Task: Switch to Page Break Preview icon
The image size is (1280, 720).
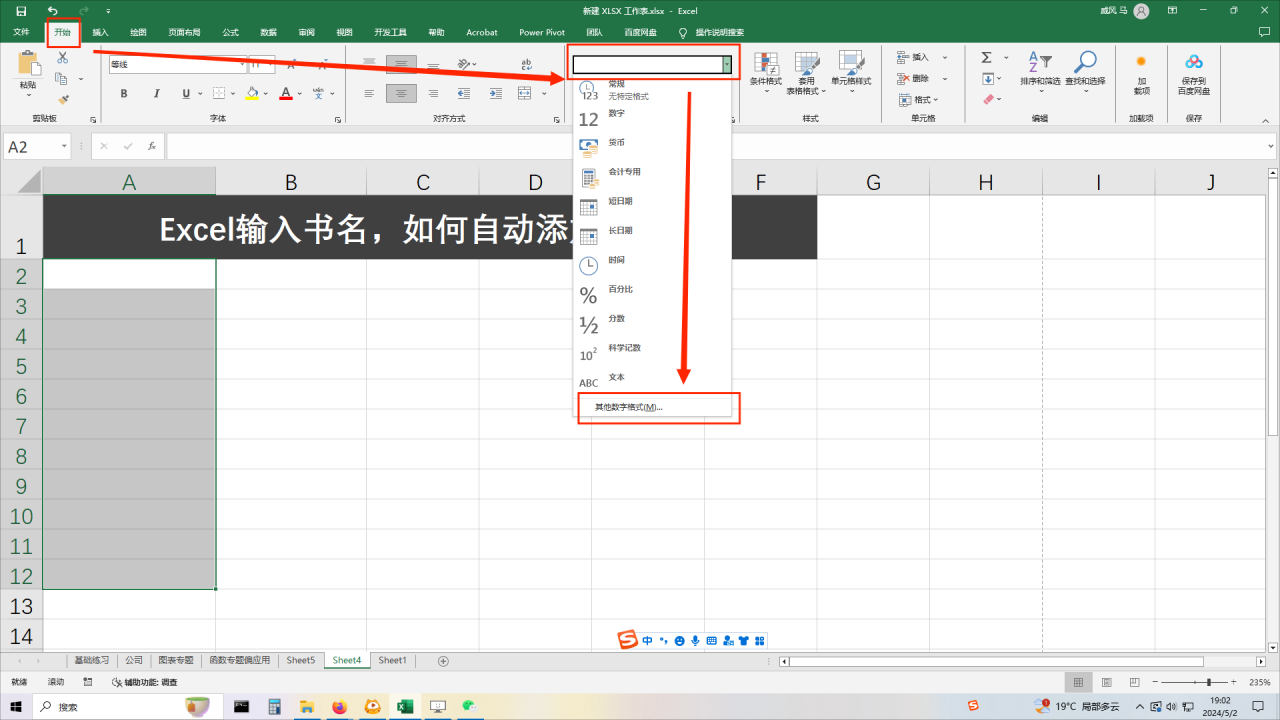Action: click(1136, 682)
